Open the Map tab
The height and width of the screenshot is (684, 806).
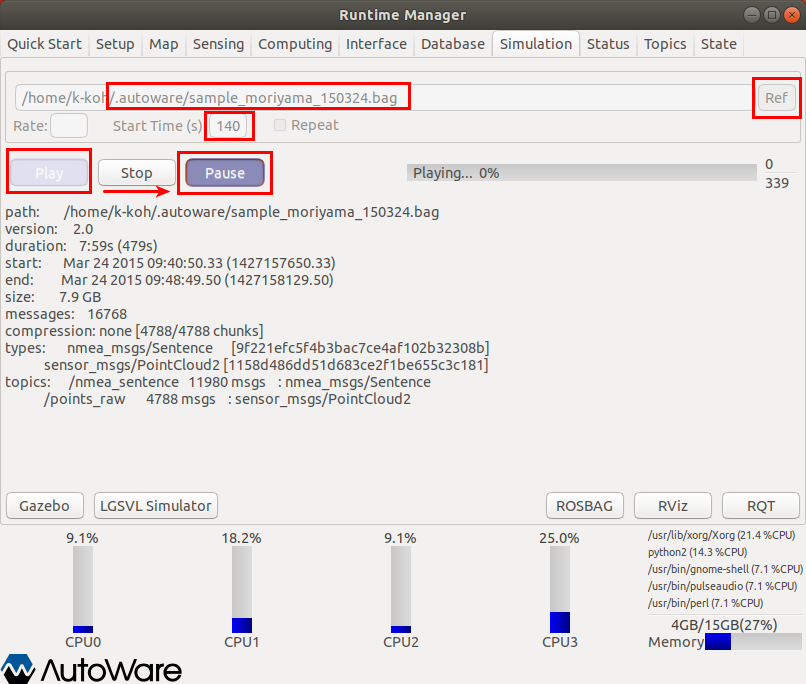pyautogui.click(x=163, y=44)
